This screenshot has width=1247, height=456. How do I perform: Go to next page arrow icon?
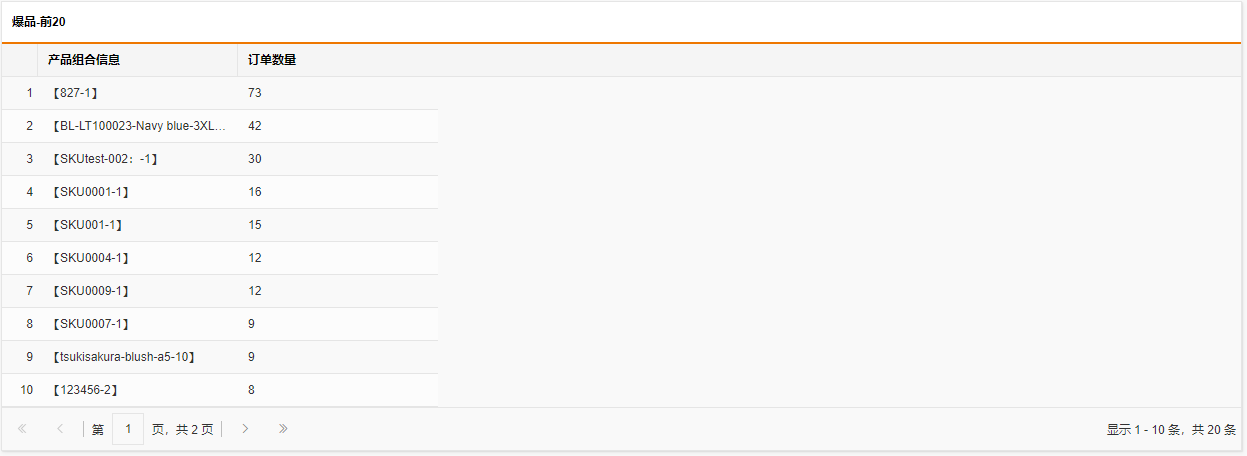[x=245, y=429]
